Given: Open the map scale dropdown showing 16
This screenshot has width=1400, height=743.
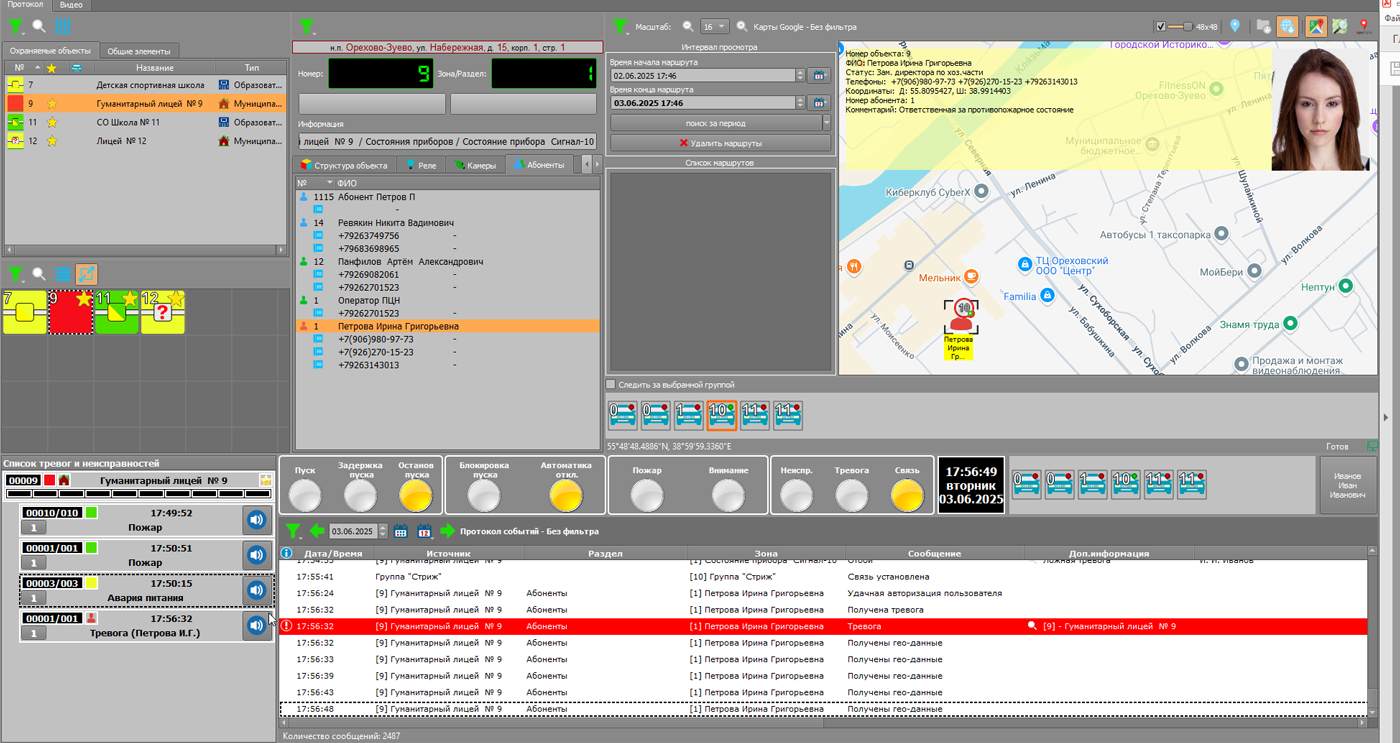Looking at the screenshot, I should (x=714, y=27).
